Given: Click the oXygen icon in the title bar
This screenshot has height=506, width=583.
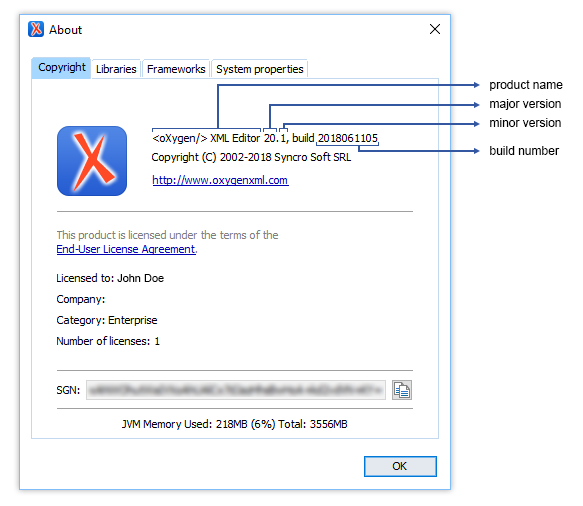Looking at the screenshot, I should point(36,29).
